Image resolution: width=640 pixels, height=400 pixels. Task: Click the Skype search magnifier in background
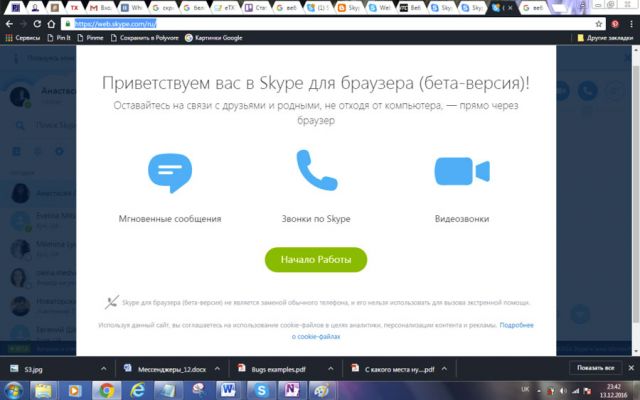coord(20,125)
